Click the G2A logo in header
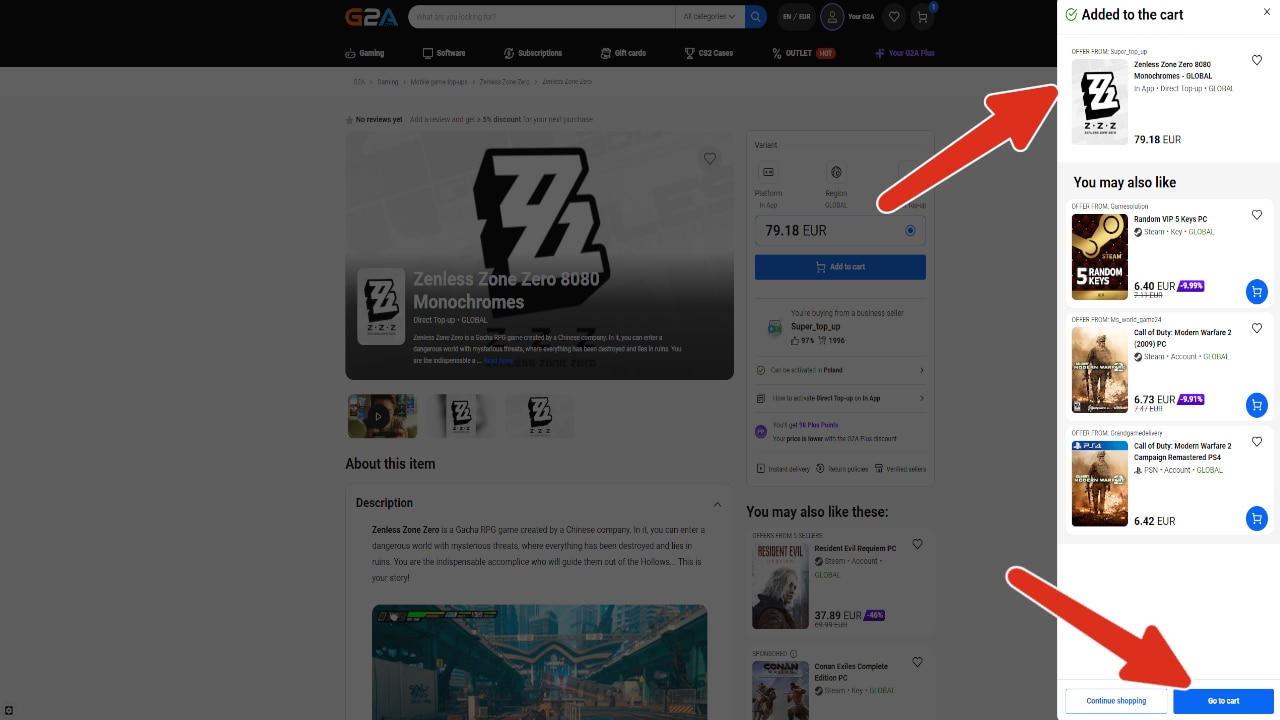The image size is (1280, 720). (371, 17)
